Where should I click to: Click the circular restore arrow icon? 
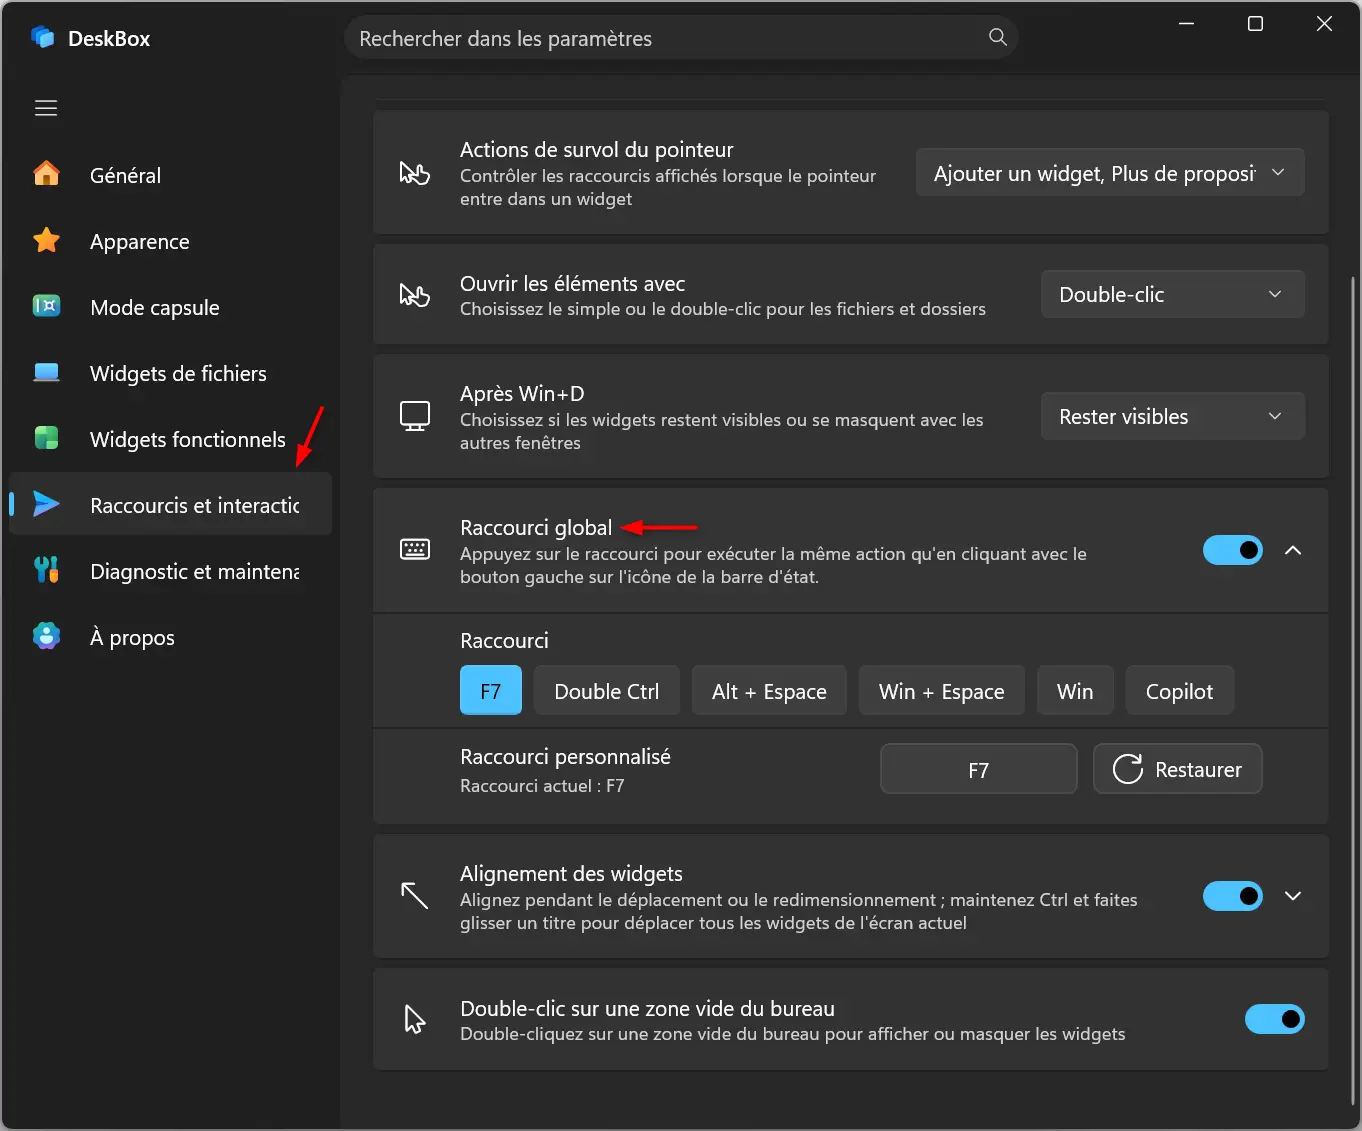[1127, 769]
